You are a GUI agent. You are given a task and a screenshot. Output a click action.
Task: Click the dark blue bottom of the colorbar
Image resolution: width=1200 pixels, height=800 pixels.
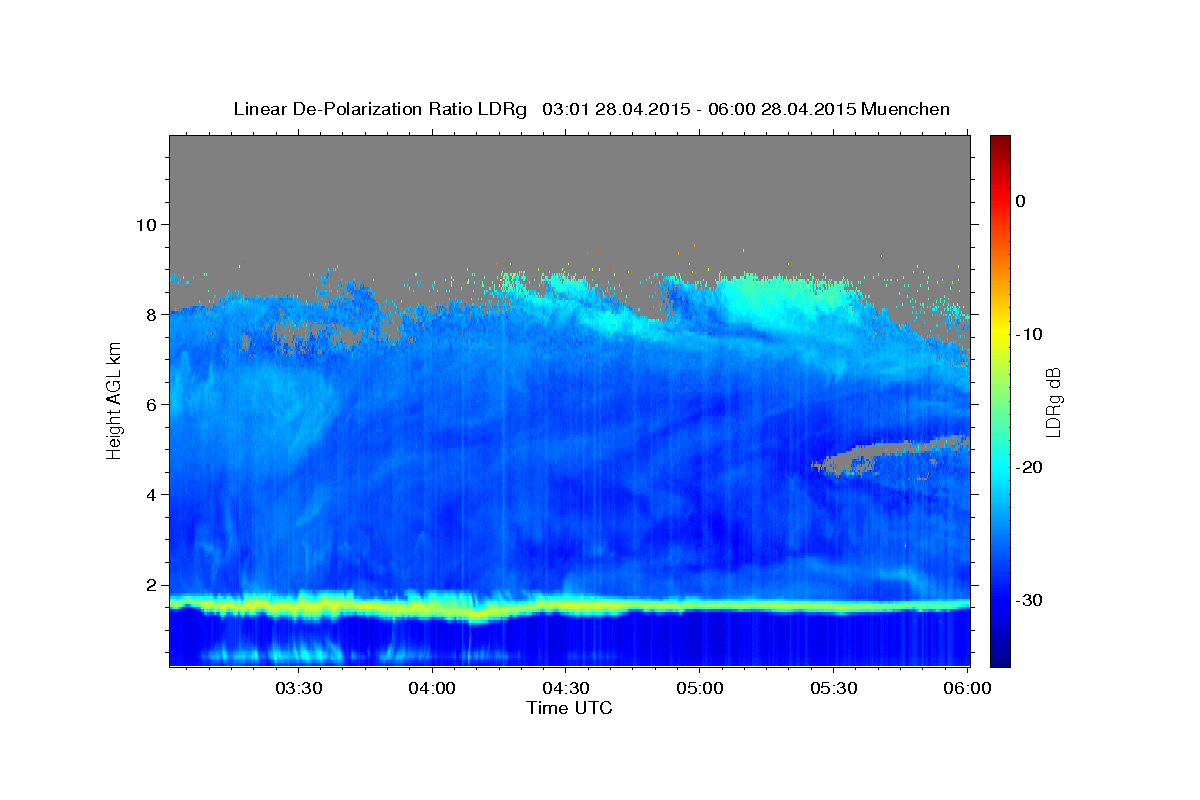[1000, 655]
